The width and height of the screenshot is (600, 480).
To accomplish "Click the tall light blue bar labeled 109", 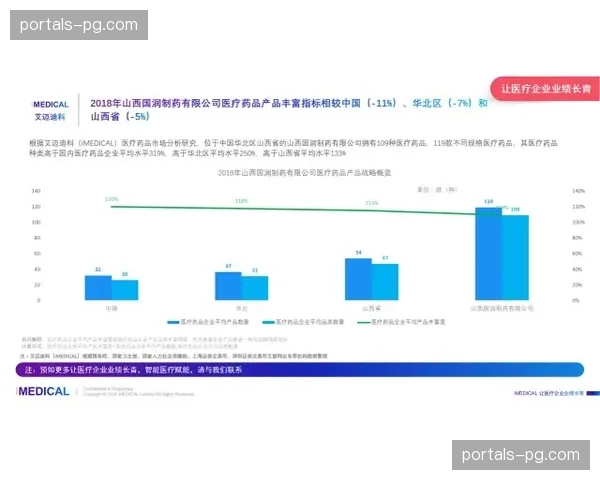I will 515,257.
